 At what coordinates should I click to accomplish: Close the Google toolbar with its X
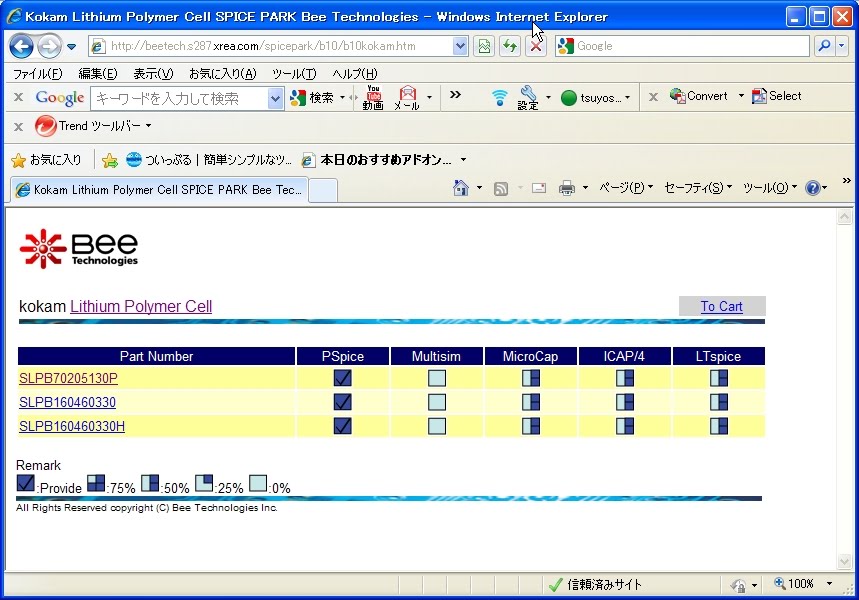[x=18, y=97]
